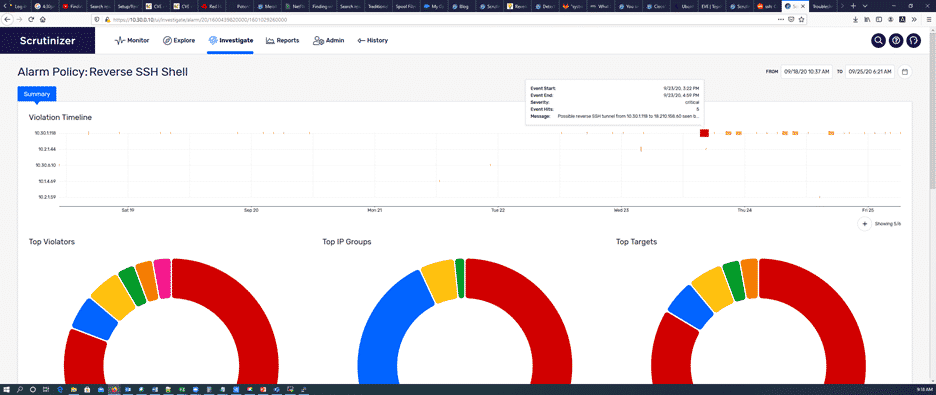The width and height of the screenshot is (936, 395).
Task: Open the browser downloads arrow icon
Action: tap(856, 19)
